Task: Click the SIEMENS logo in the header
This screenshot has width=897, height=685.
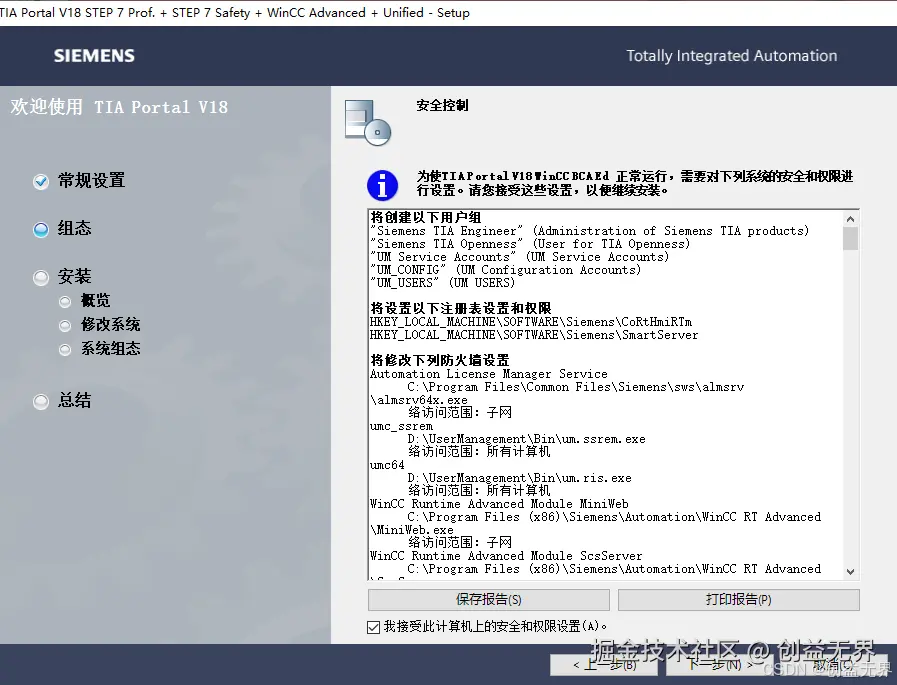Action: coord(94,56)
